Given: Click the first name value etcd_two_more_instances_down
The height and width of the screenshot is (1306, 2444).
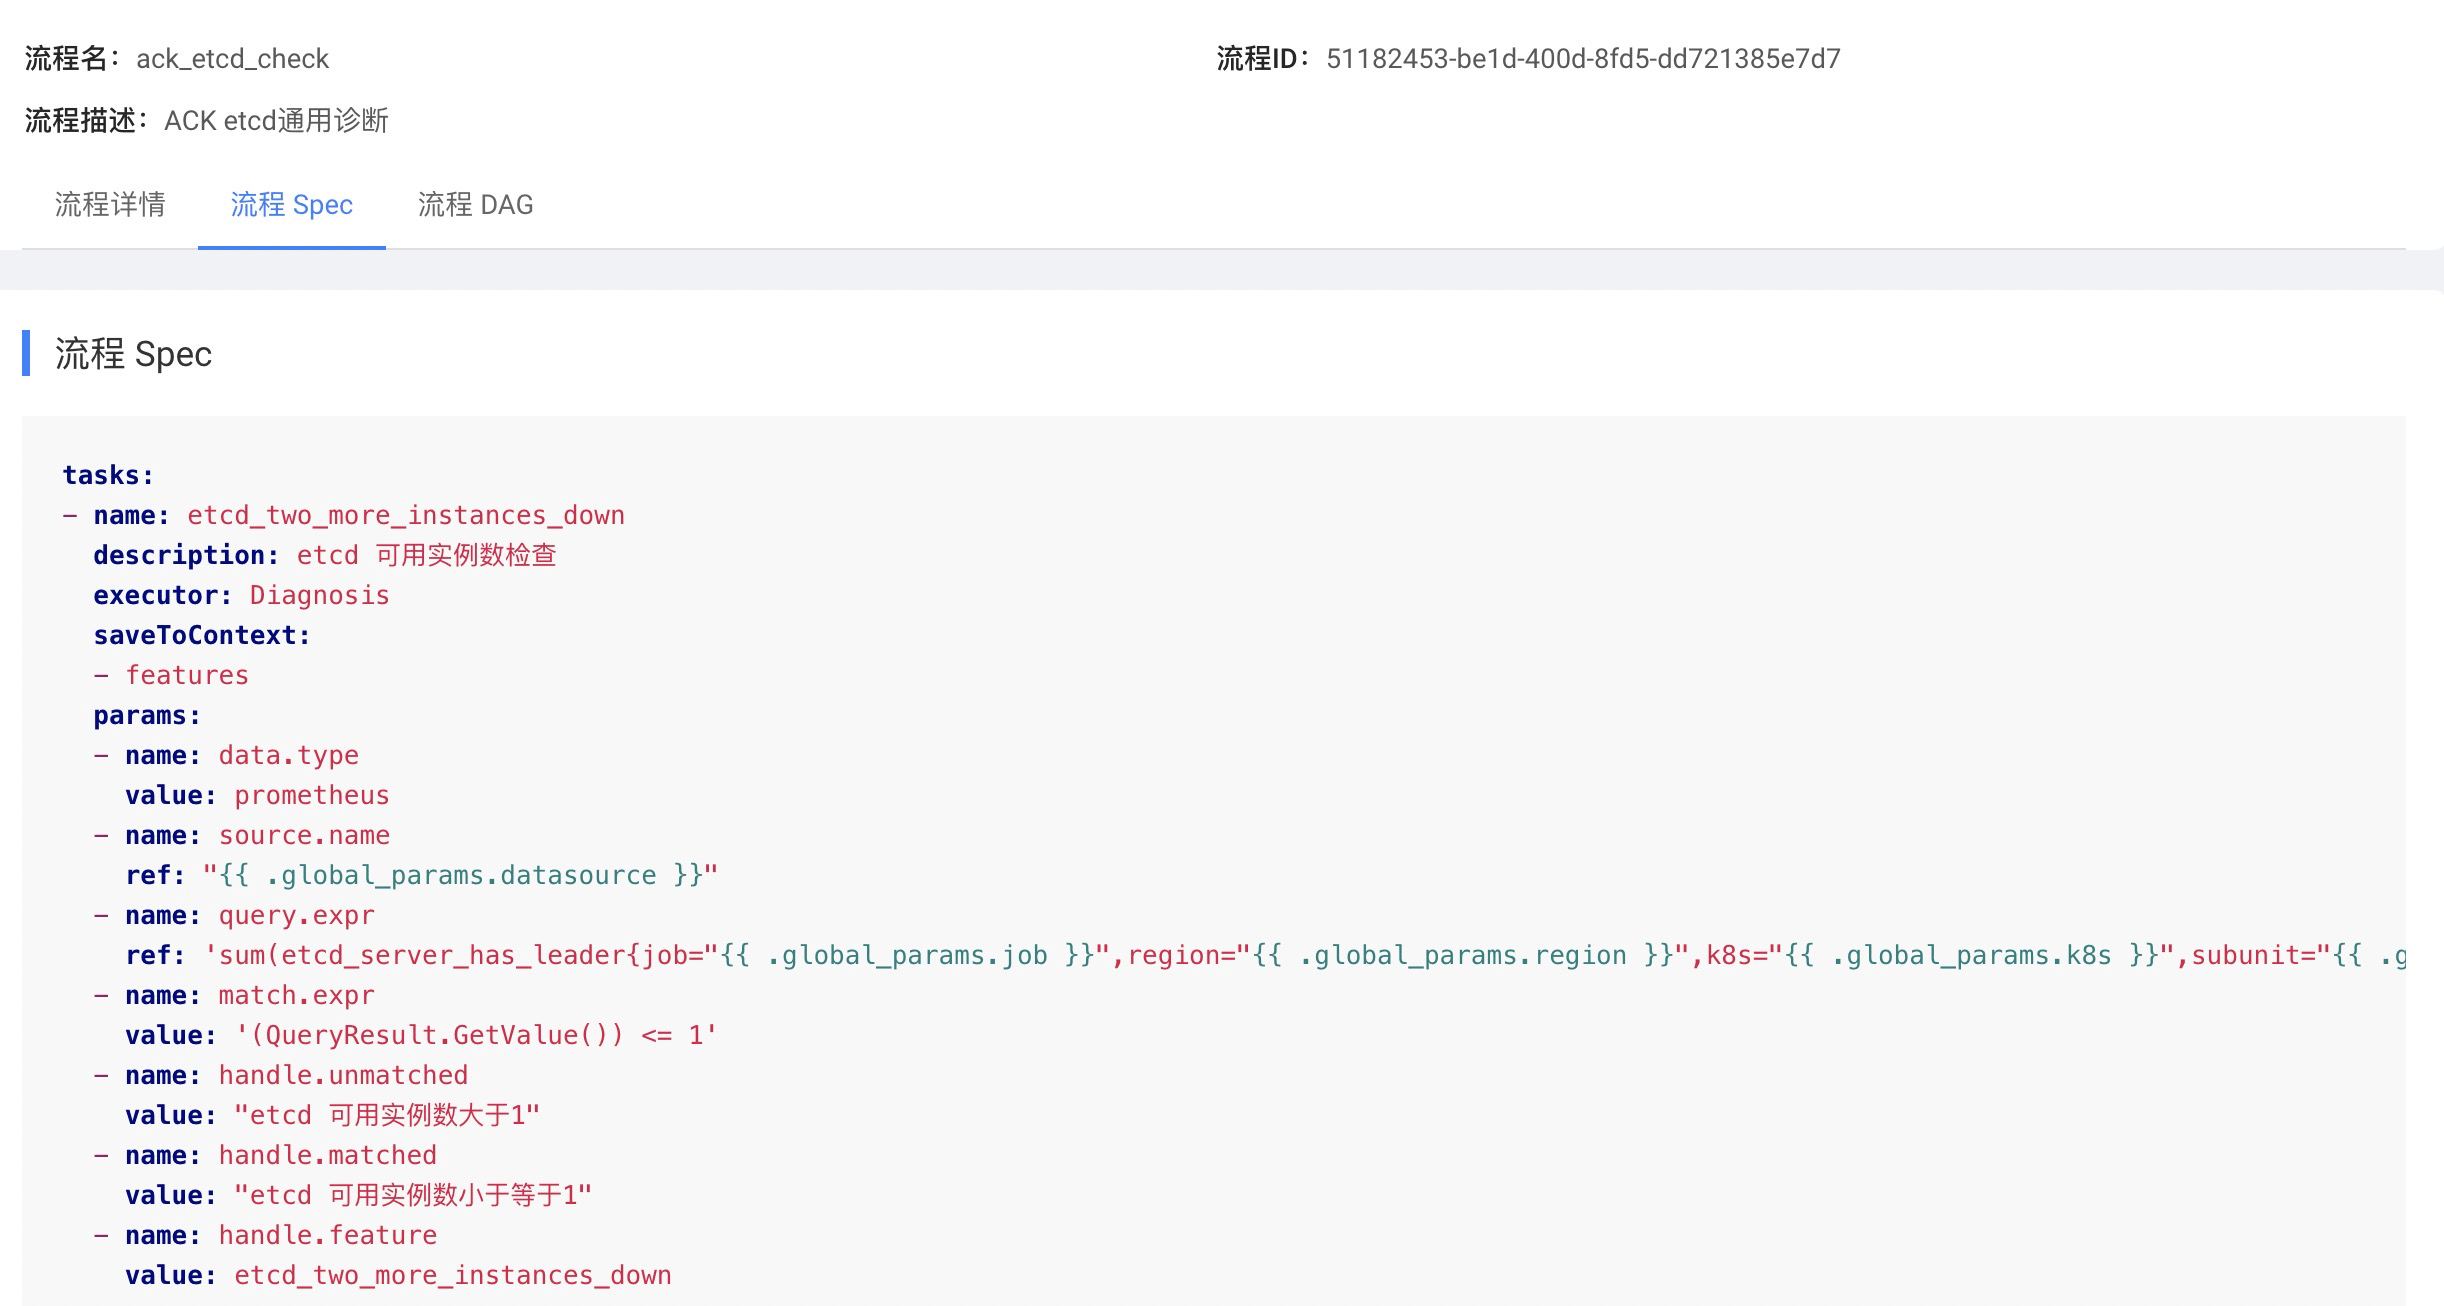Looking at the screenshot, I should (406, 515).
